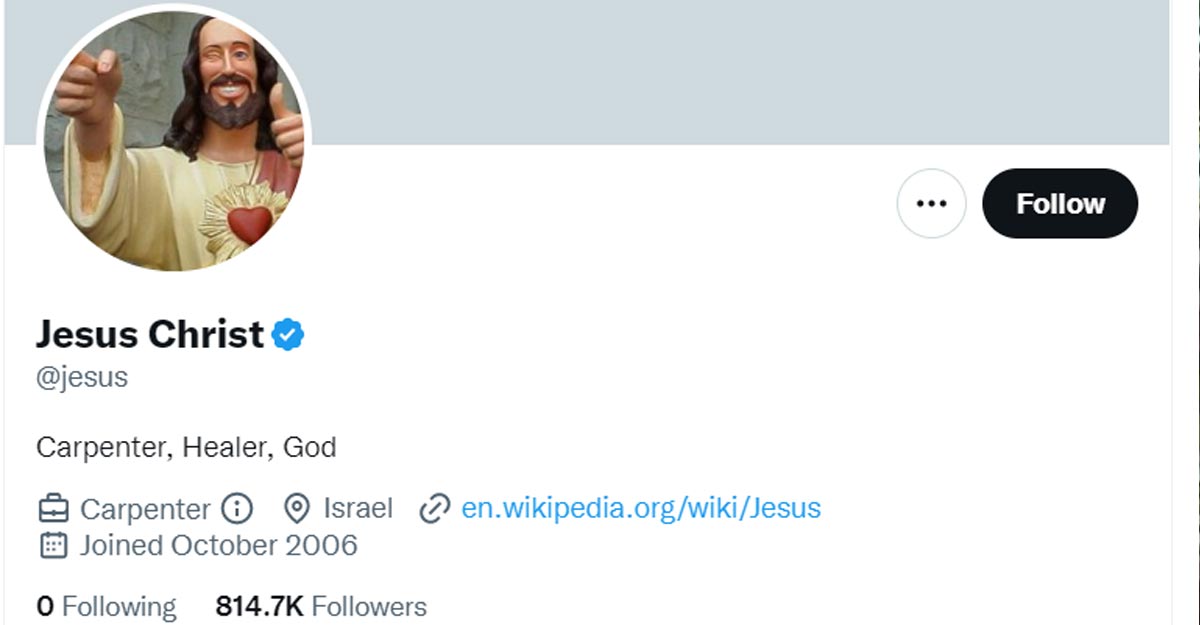
Task: Click the Joined October 2006 text
Action: (x=218, y=545)
